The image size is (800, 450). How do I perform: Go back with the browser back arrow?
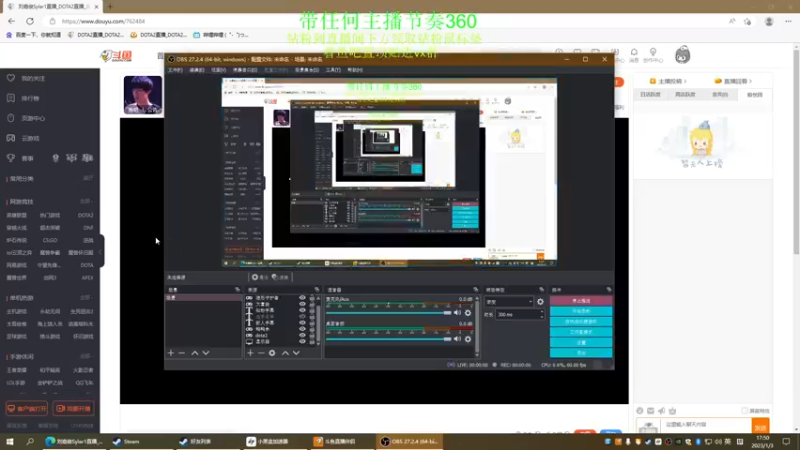pos(11,21)
